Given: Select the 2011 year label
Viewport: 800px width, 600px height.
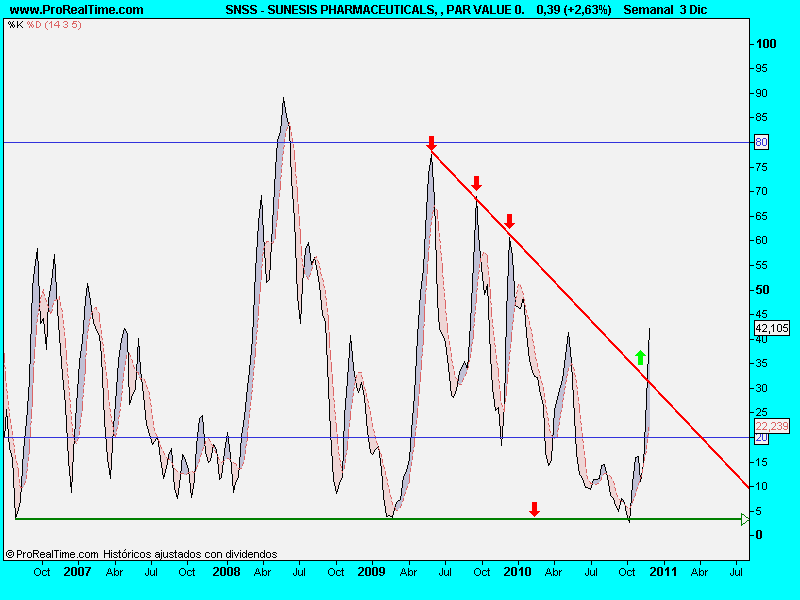Looking at the screenshot, I should (663, 572).
